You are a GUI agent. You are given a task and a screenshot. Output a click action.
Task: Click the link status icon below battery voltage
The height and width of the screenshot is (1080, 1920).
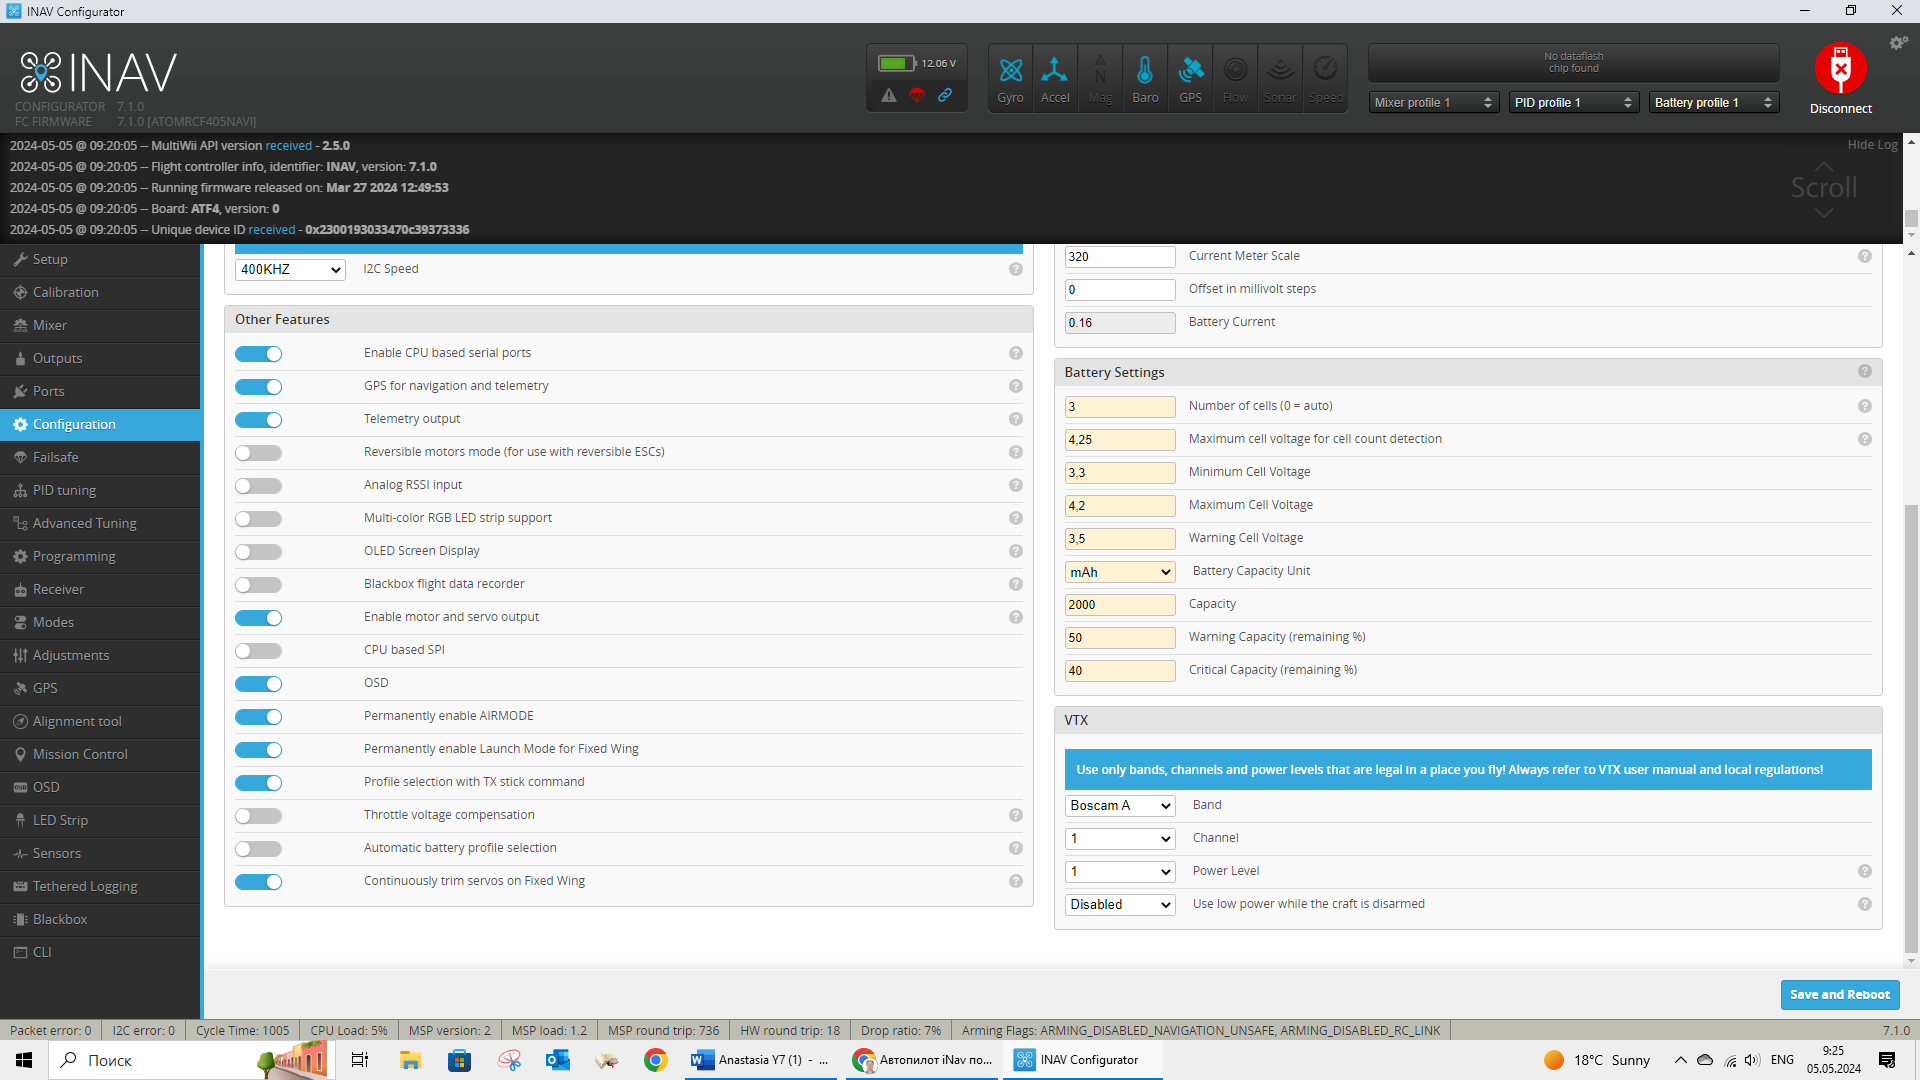[x=944, y=95]
